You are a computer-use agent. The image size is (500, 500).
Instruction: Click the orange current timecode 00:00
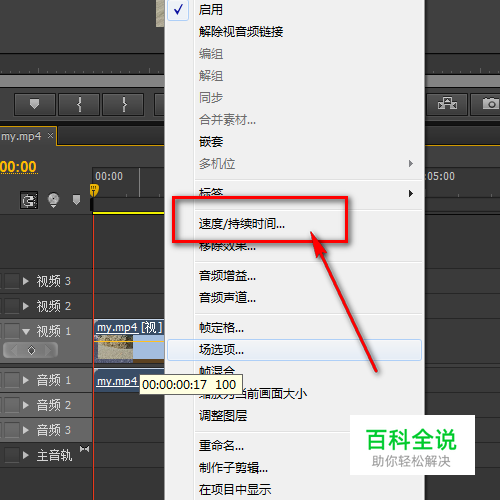pos(19,167)
